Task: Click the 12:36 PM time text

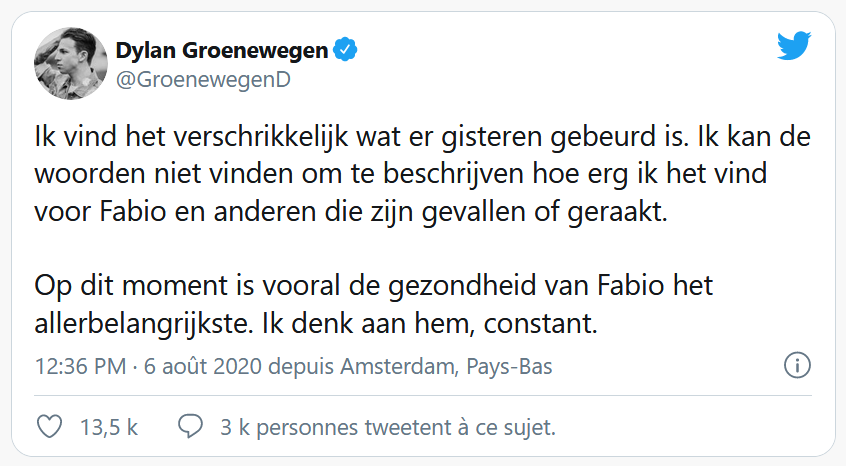Action: (80, 367)
